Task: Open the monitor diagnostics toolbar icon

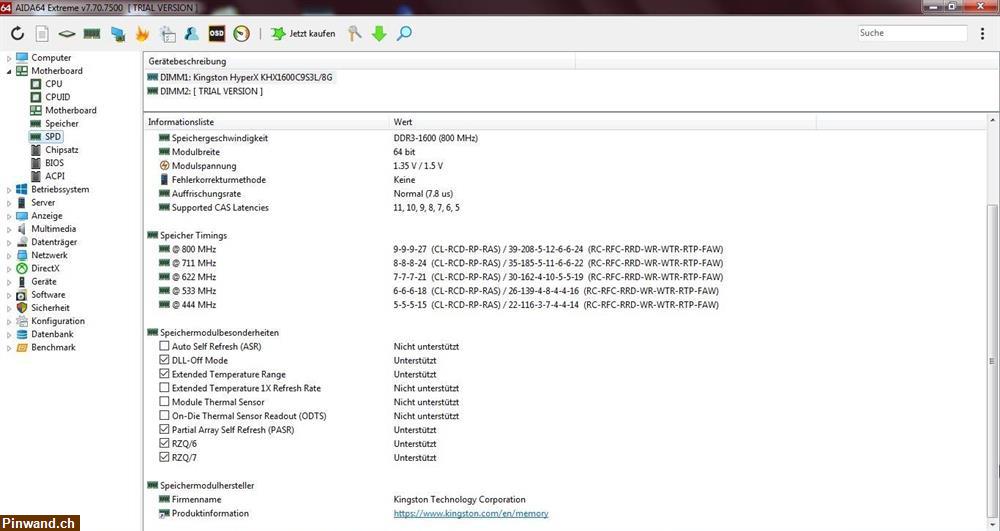Action: coord(117,34)
